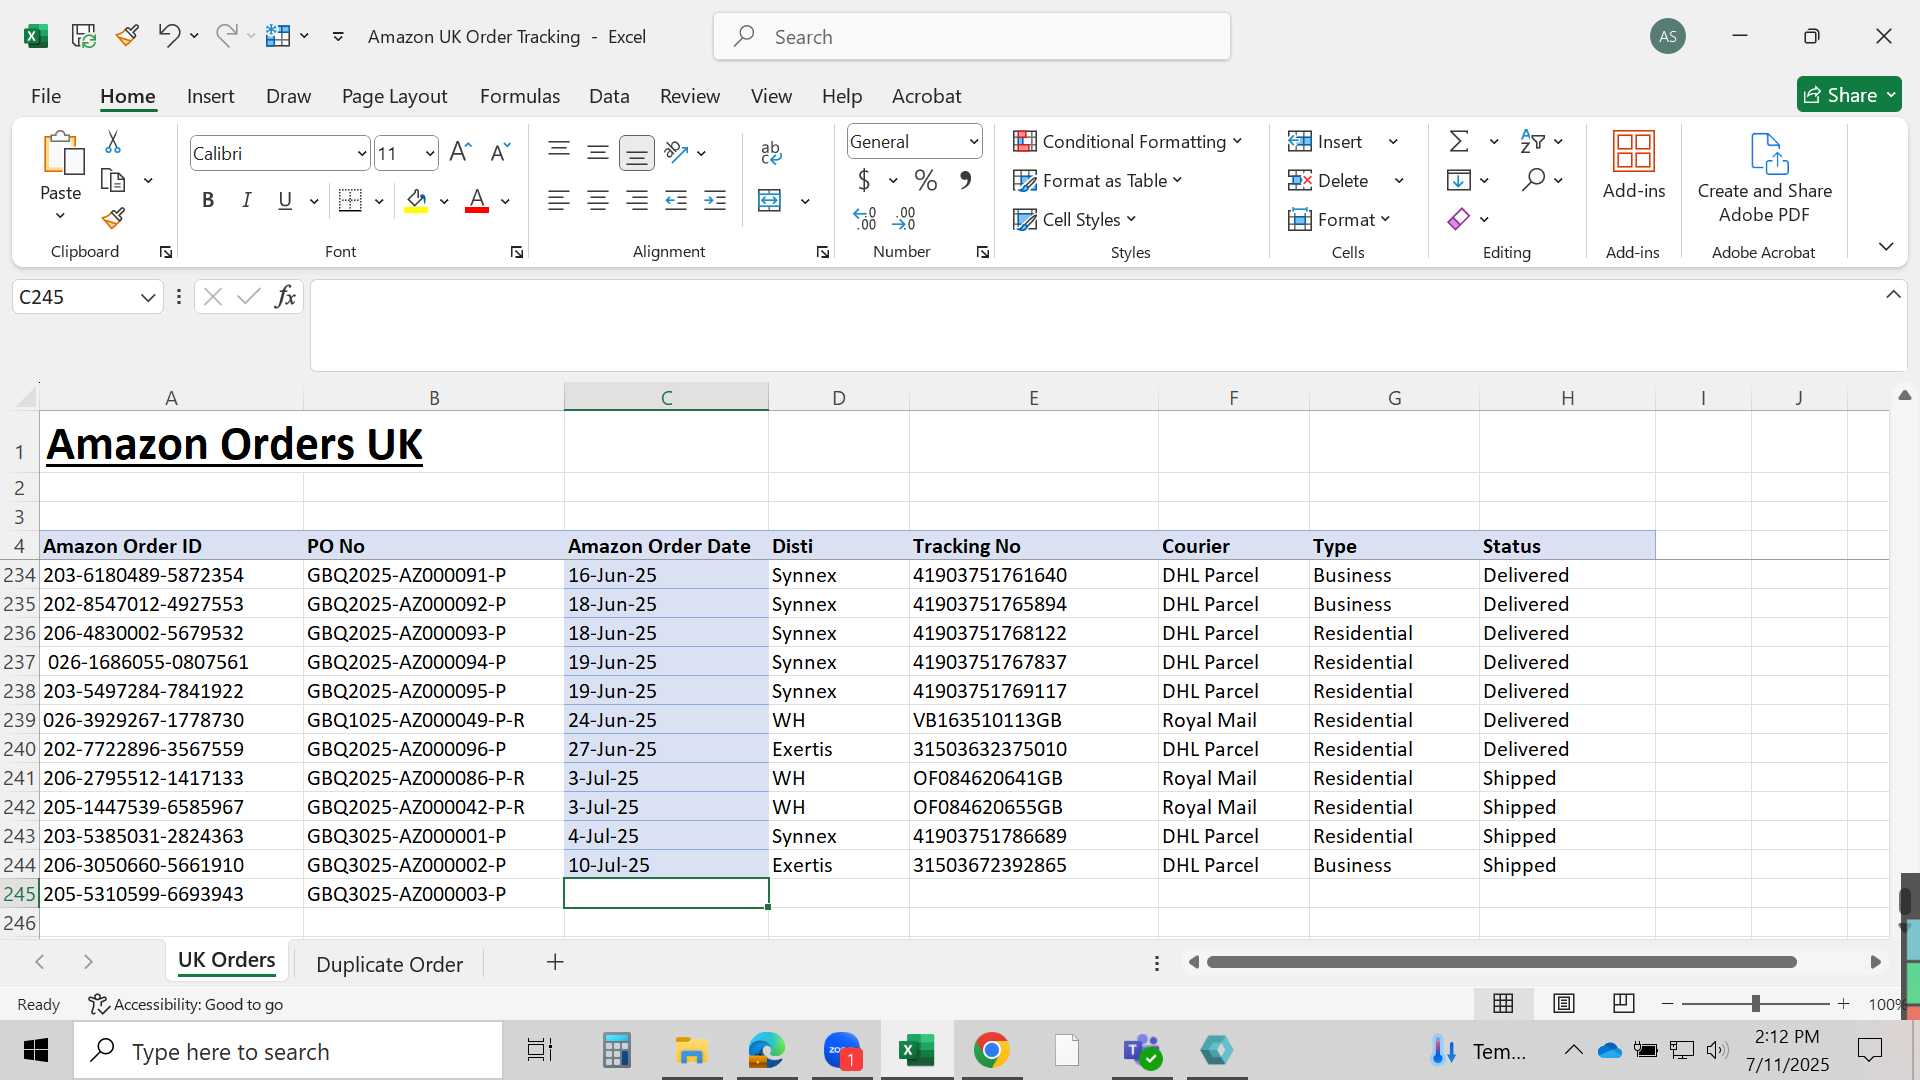Viewport: 1920px width, 1080px height.
Task: Click the horizontal scrollbar
Action: tap(1501, 962)
